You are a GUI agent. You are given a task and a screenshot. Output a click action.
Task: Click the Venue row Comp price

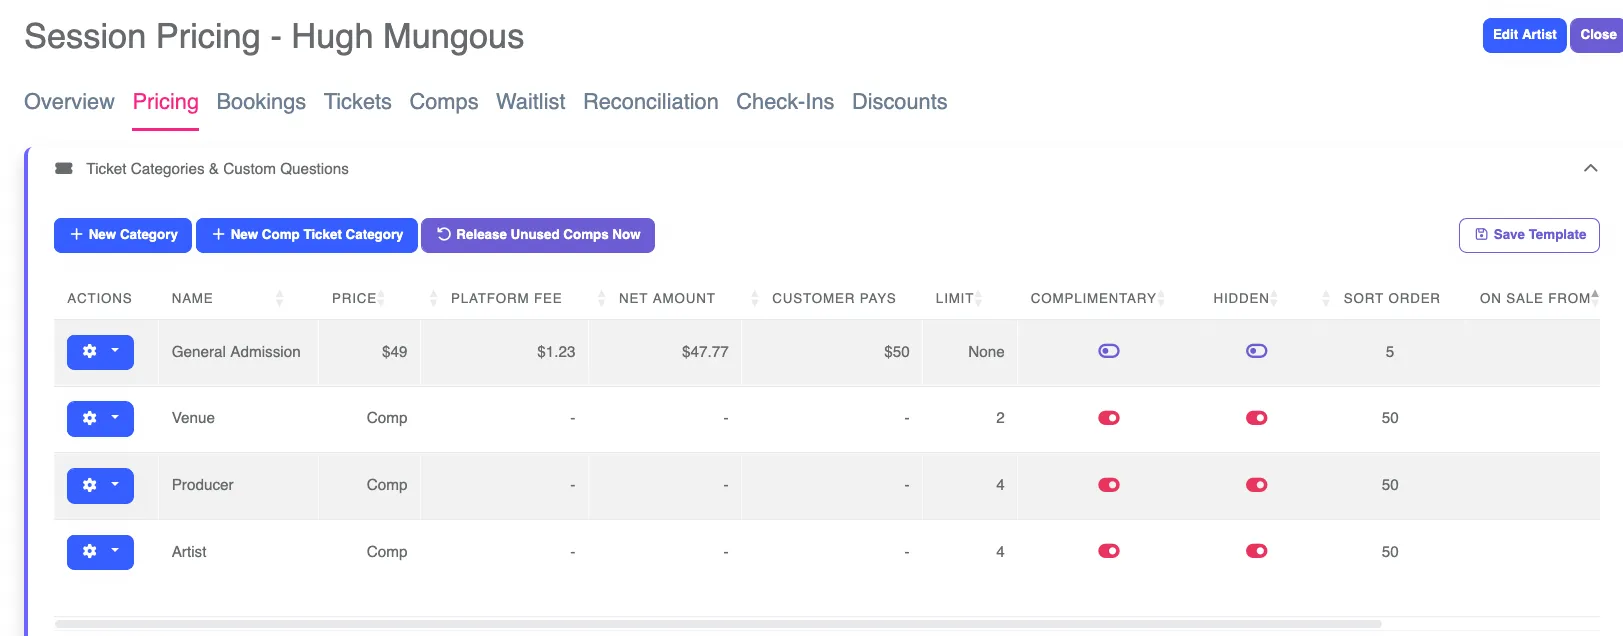pos(387,418)
